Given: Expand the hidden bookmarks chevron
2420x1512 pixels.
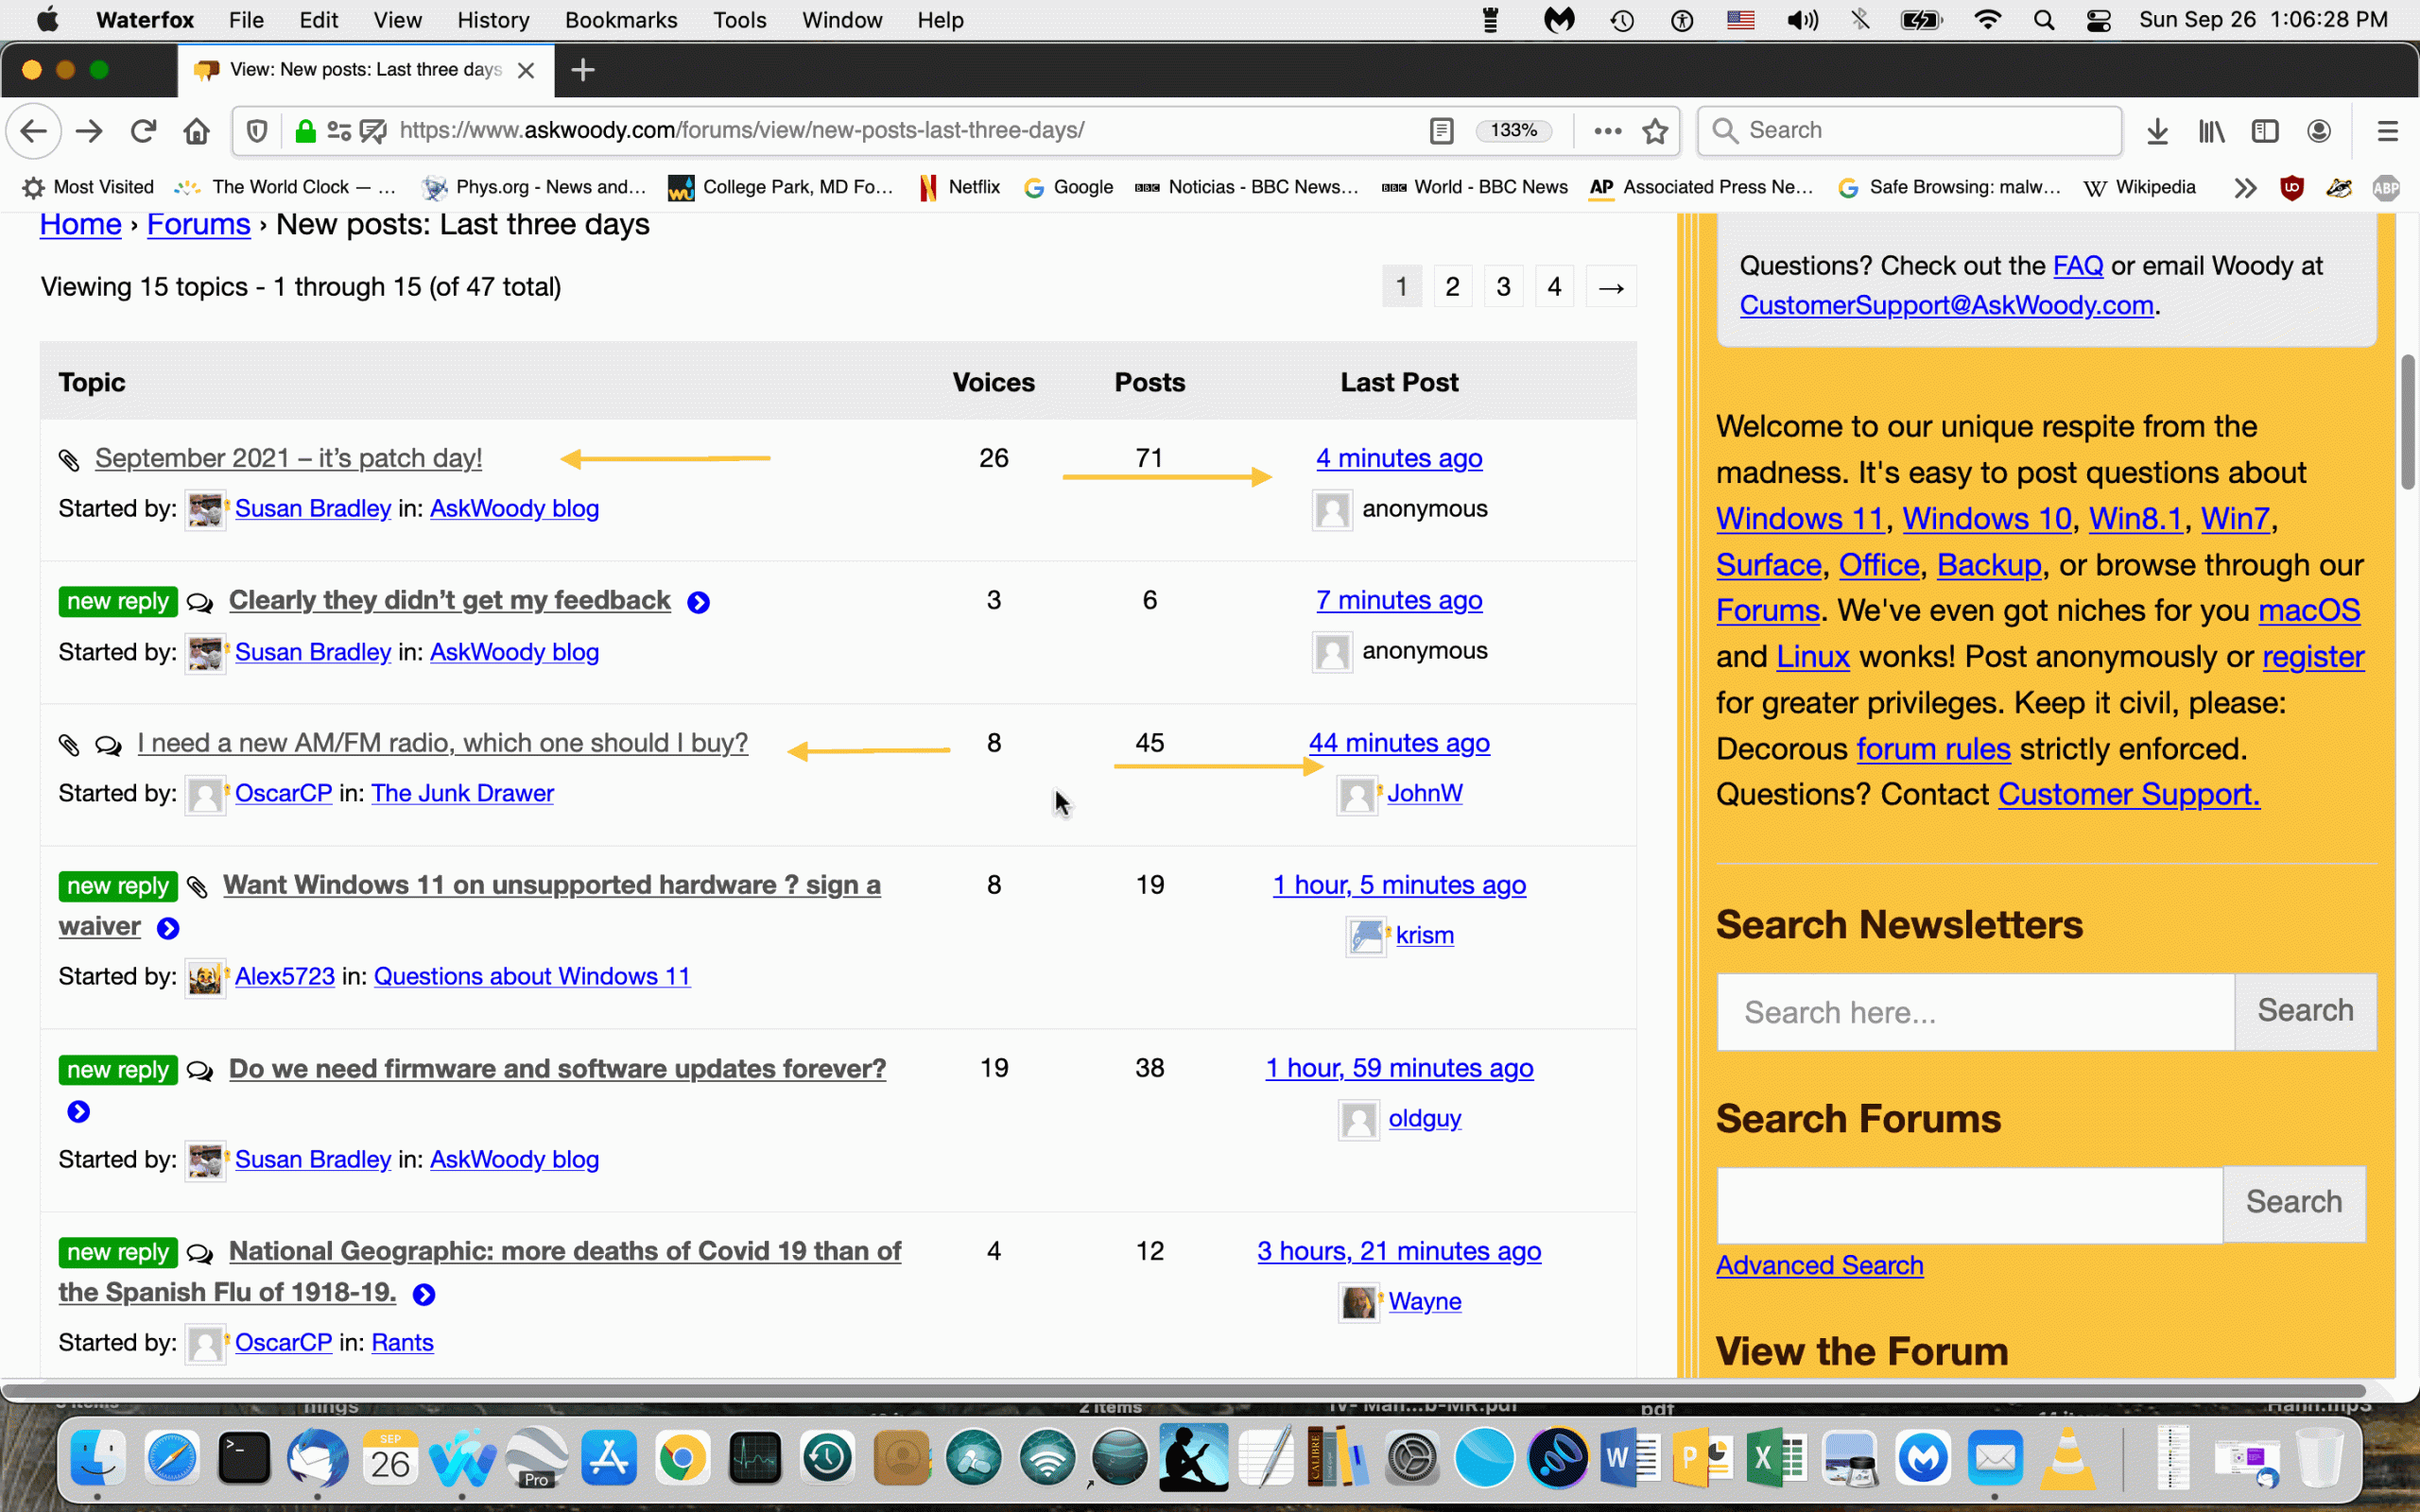Looking at the screenshot, I should coord(2245,188).
